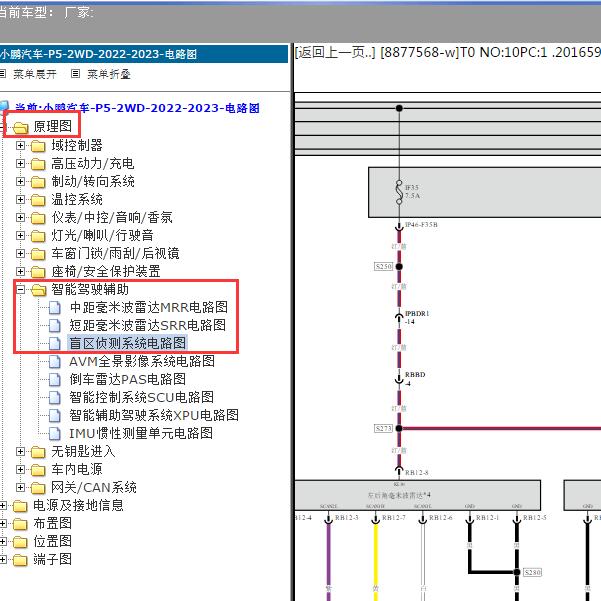
Task: Click the 布置图 folder icon
Action: click(x=20, y=524)
